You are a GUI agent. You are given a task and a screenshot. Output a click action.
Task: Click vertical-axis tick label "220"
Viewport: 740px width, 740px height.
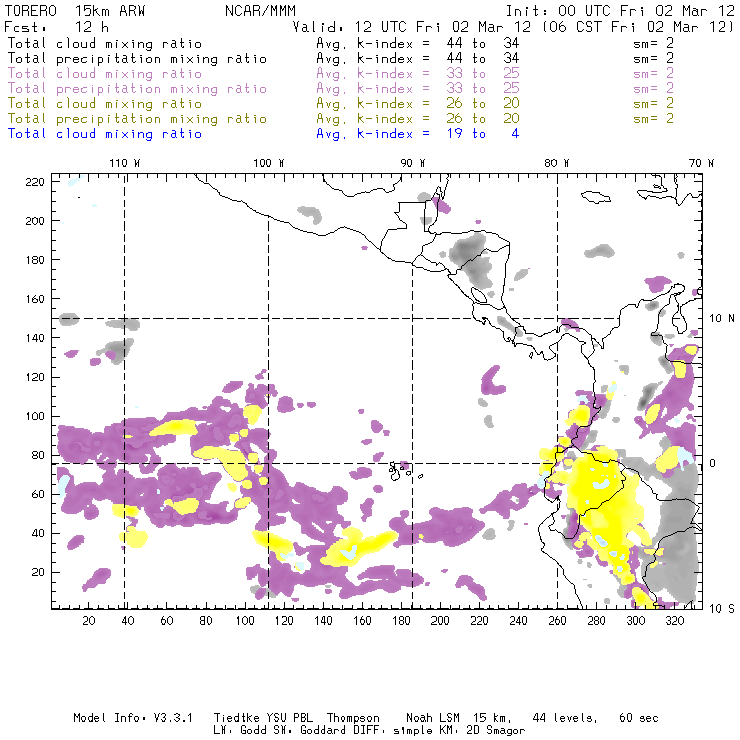(x=35, y=182)
